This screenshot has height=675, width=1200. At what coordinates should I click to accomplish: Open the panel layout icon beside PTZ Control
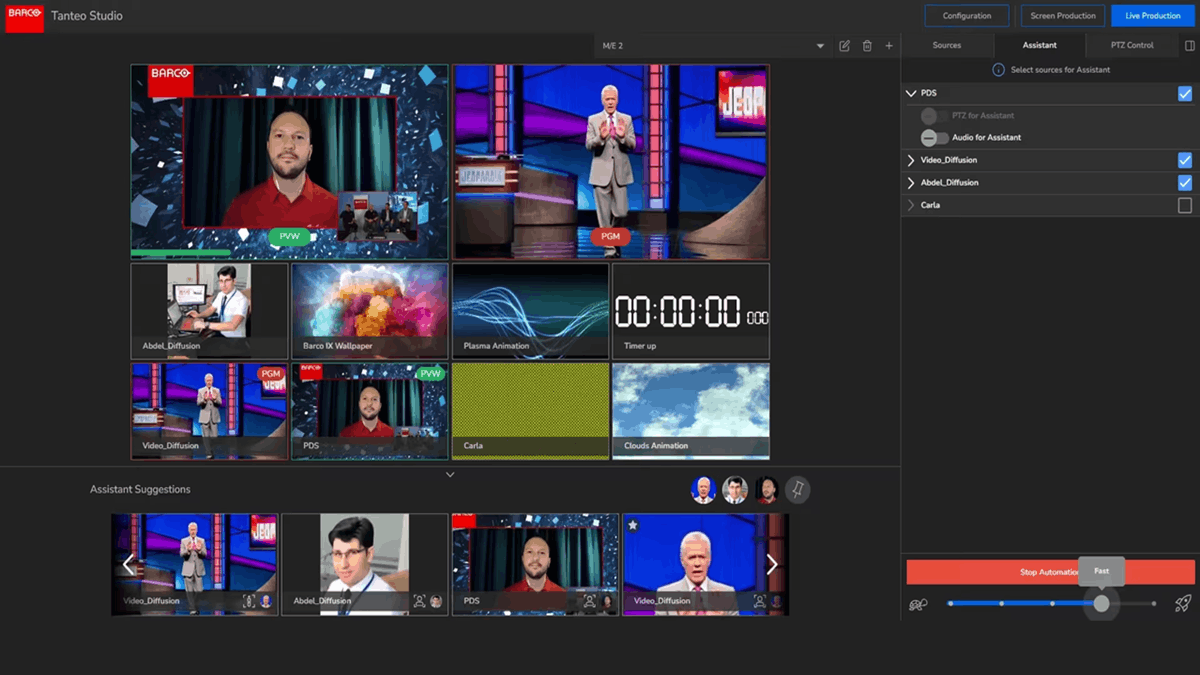1189,45
